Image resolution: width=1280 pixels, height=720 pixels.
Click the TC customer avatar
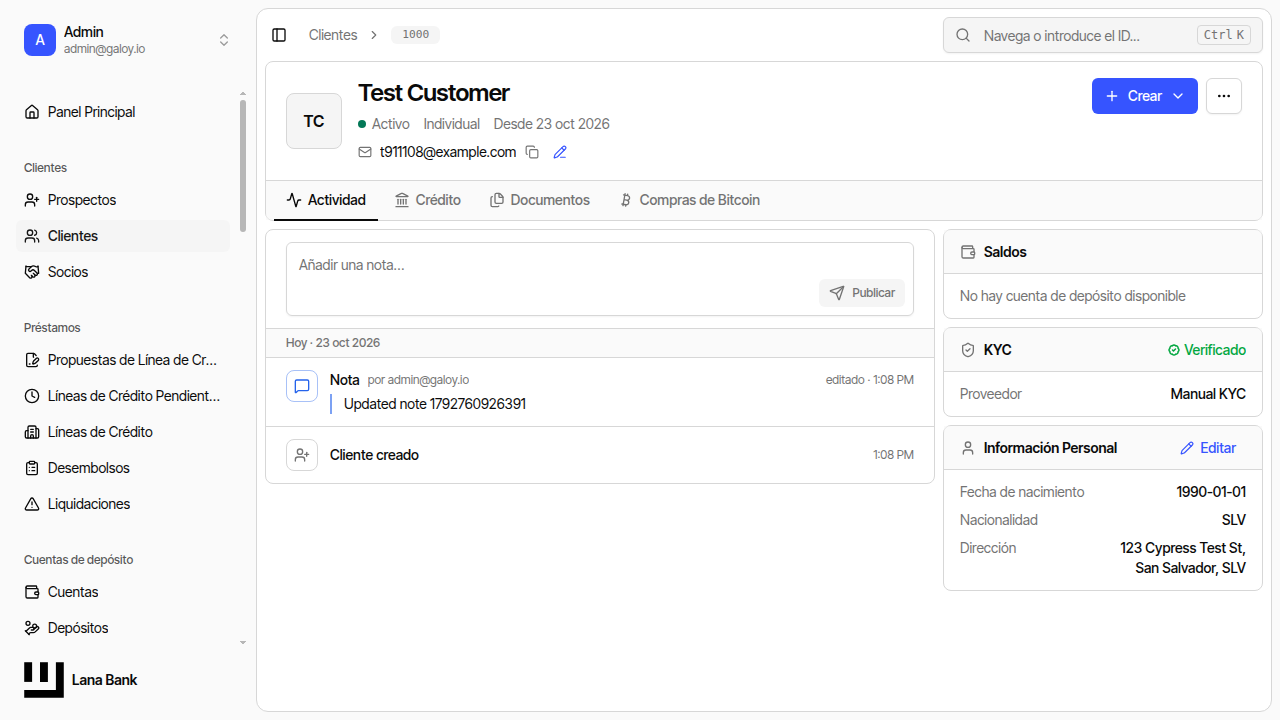[x=314, y=121]
